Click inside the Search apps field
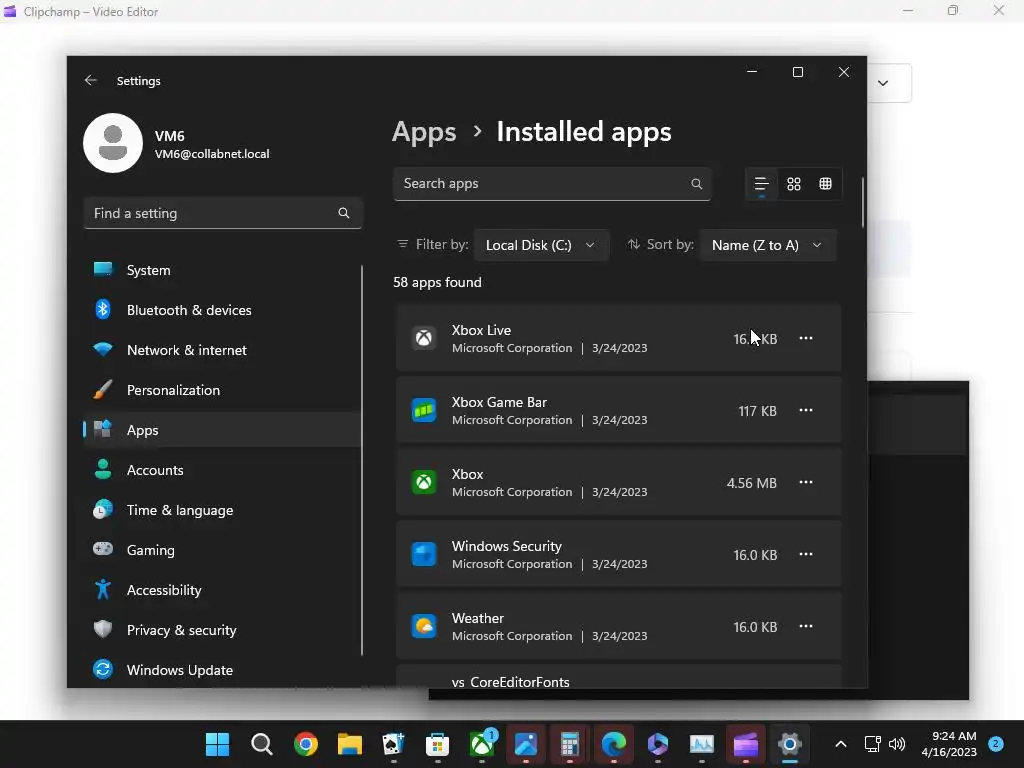 tap(552, 184)
